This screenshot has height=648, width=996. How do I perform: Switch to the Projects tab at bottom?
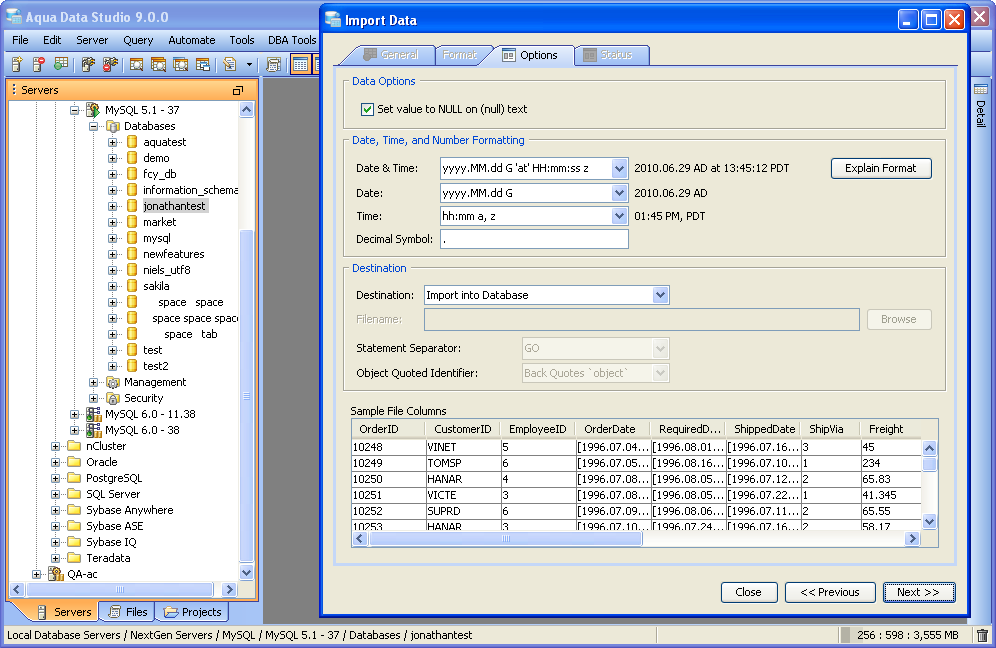click(192, 612)
